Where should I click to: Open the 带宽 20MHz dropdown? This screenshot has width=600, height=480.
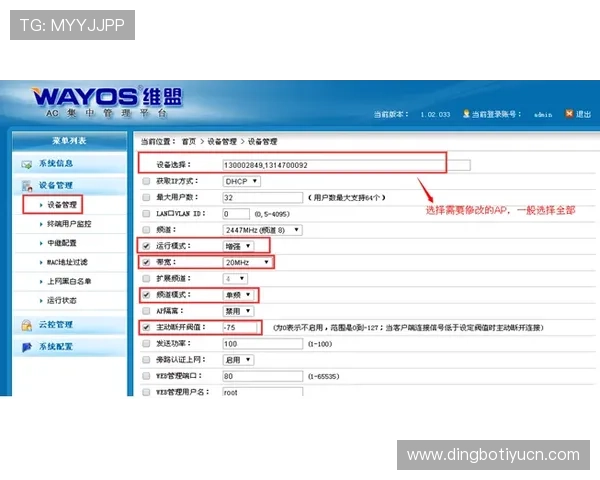248,262
